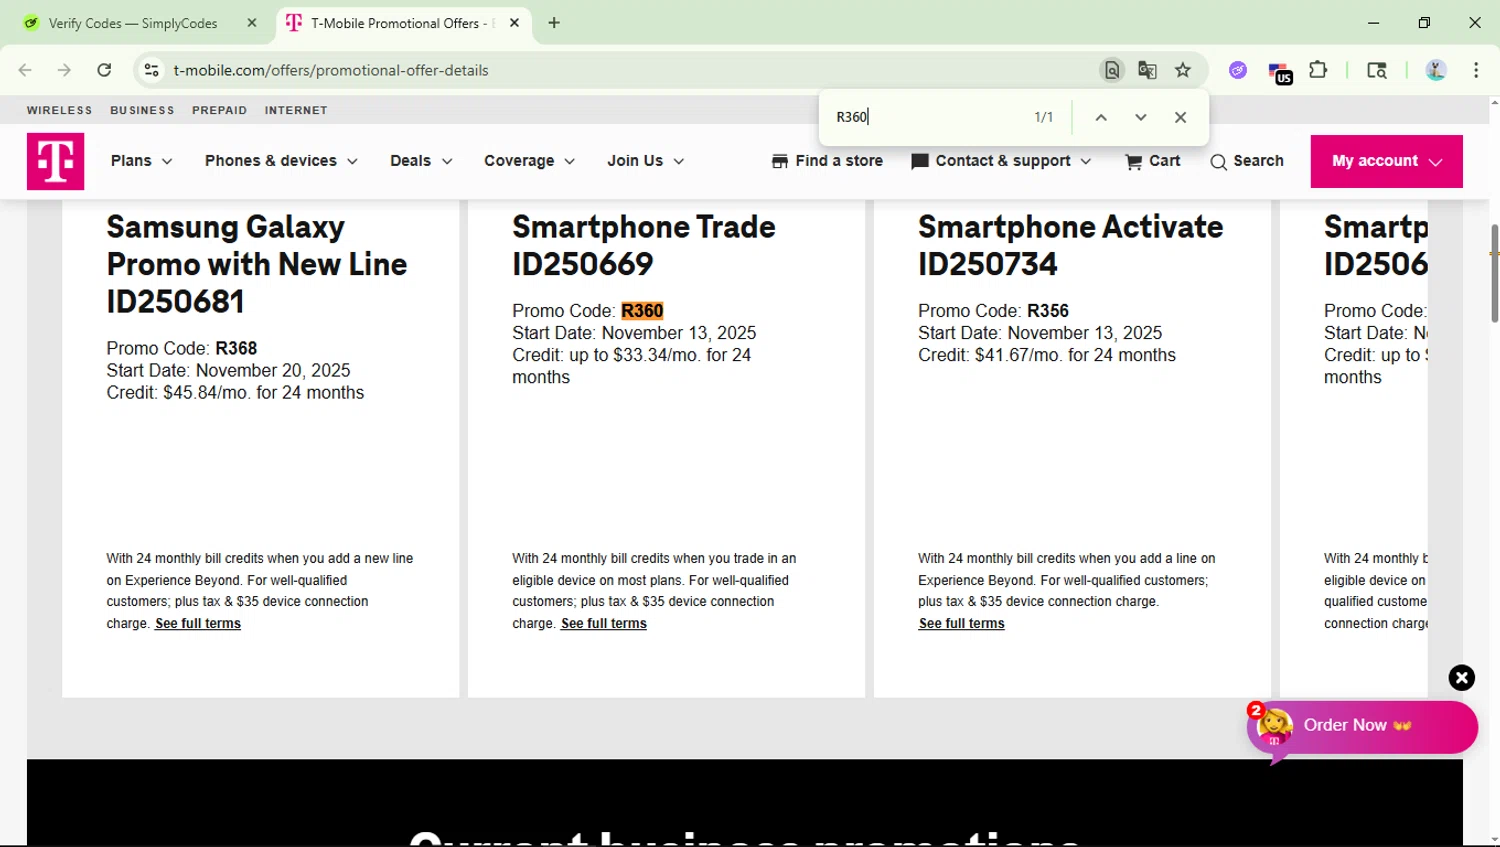Click the find-in-page search field
This screenshot has width=1500, height=847.
[x=925, y=117]
